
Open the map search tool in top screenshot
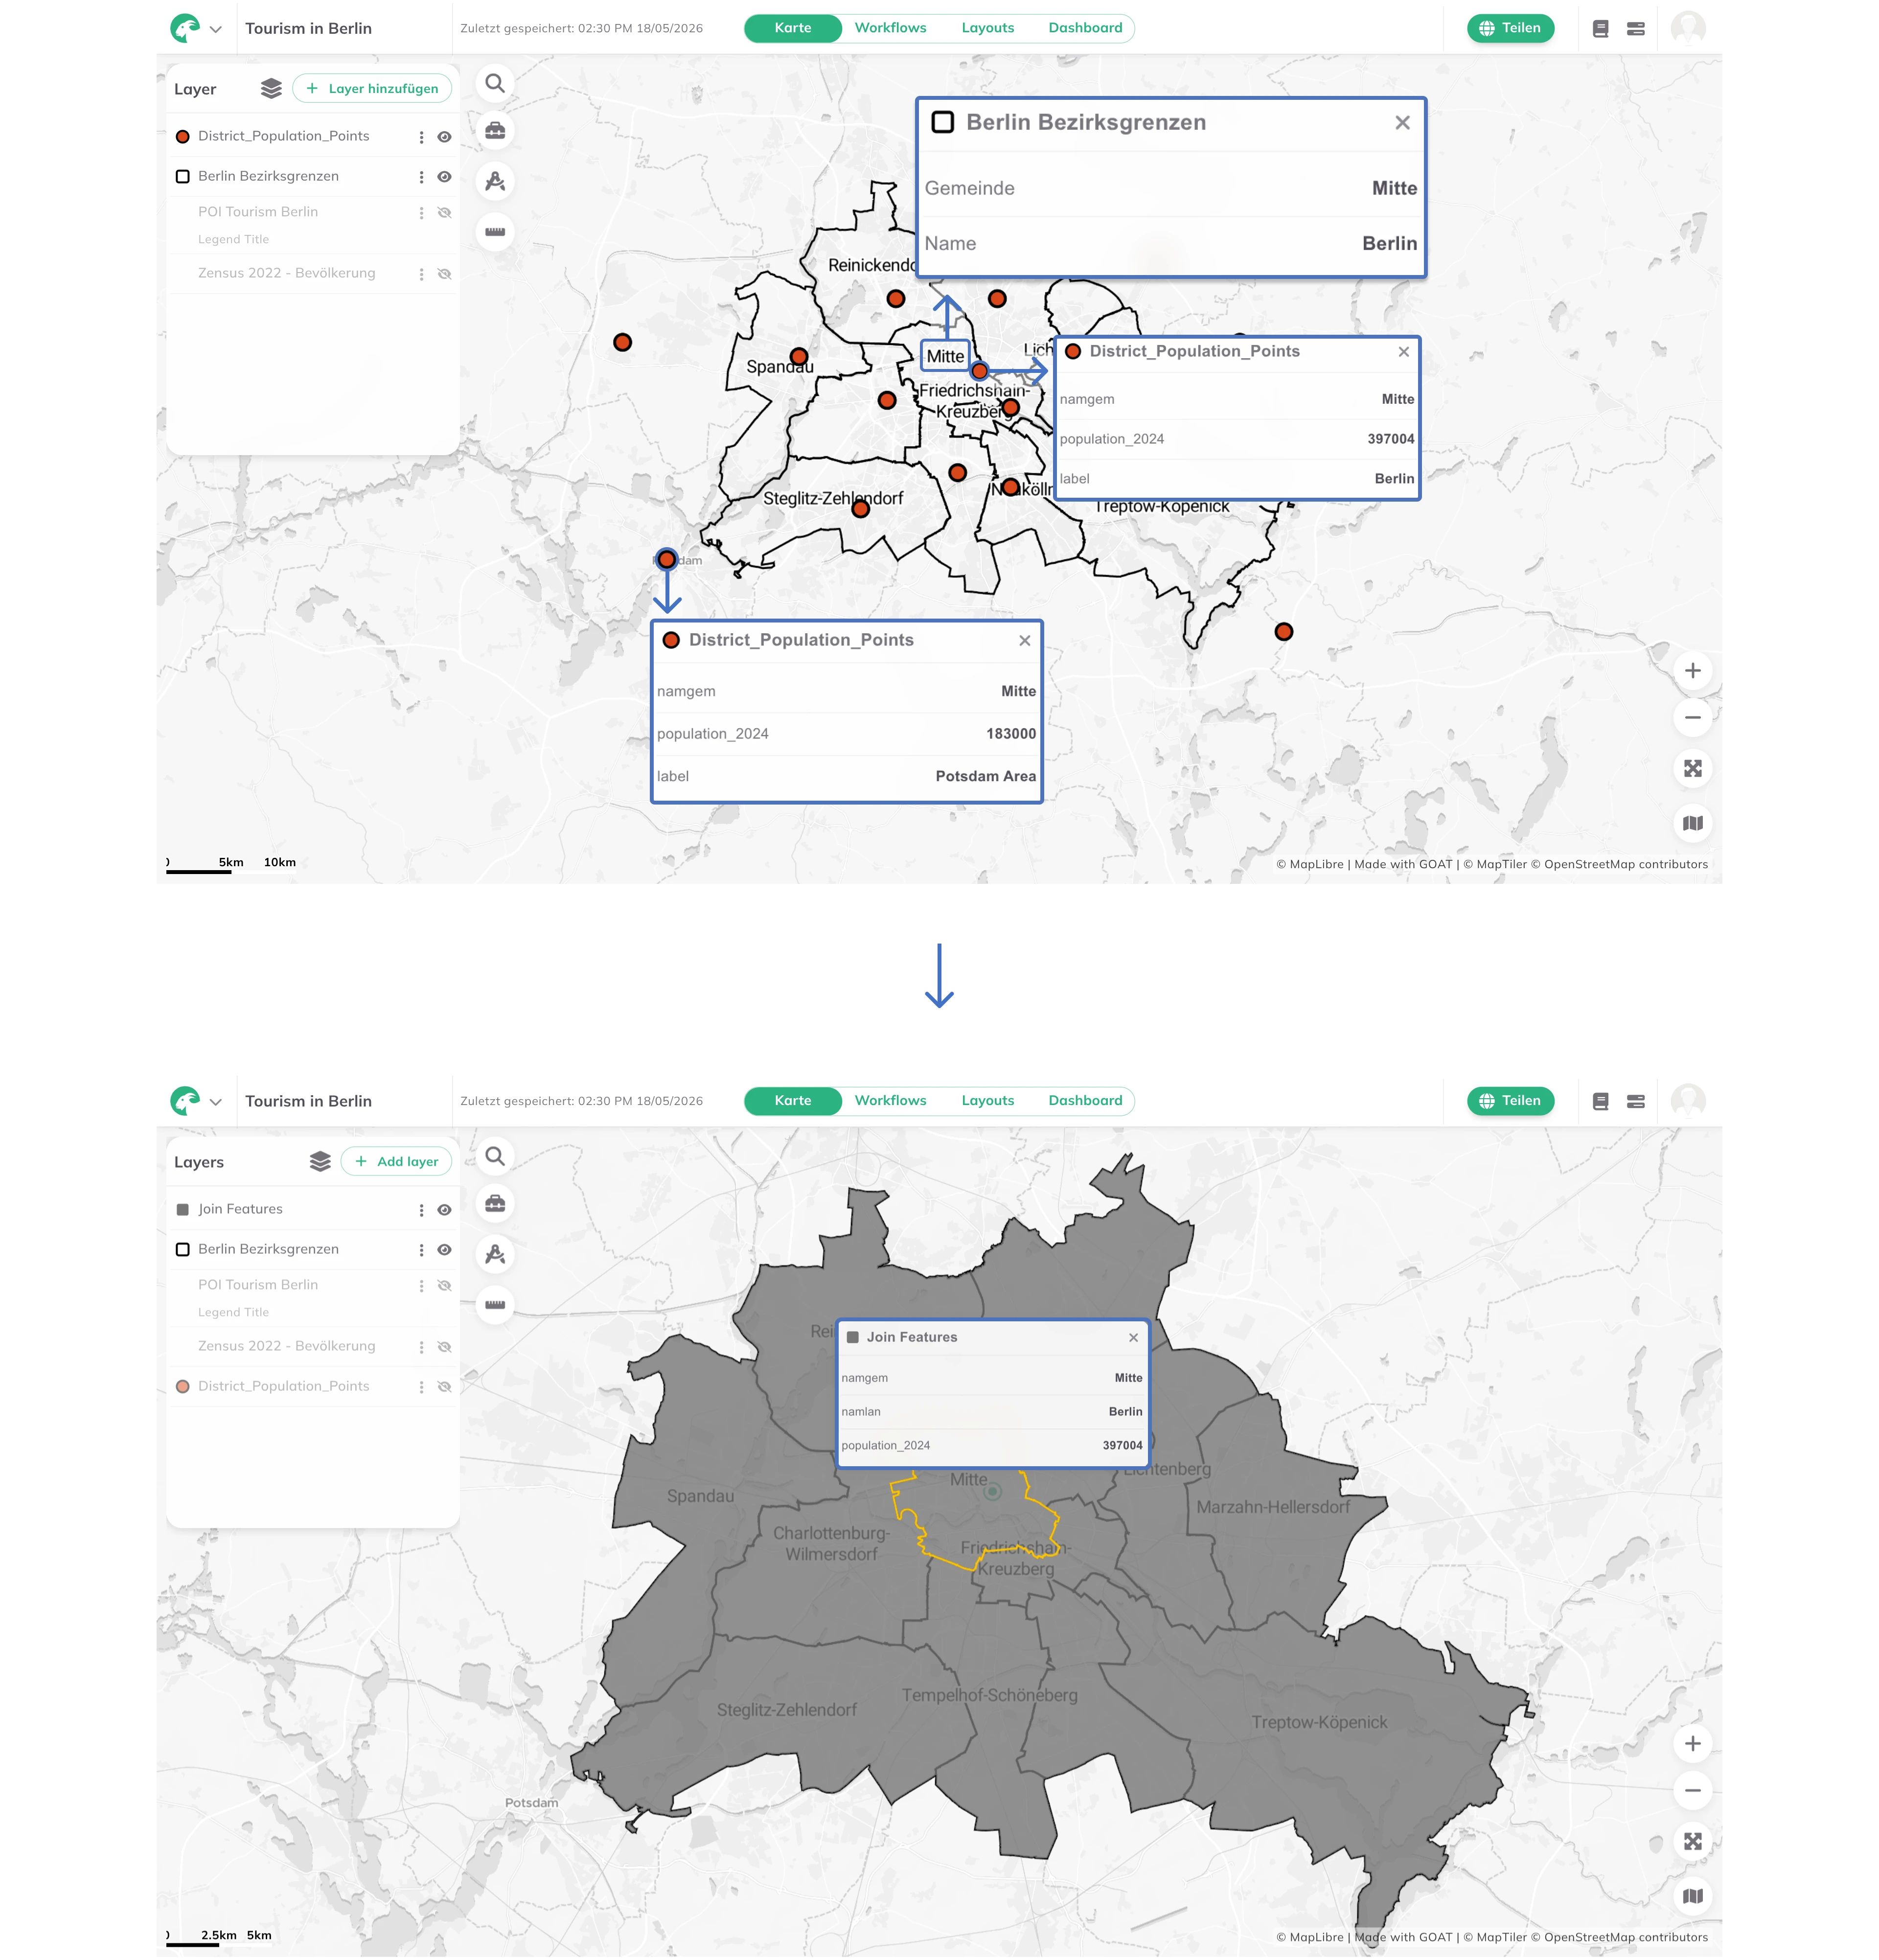click(495, 84)
